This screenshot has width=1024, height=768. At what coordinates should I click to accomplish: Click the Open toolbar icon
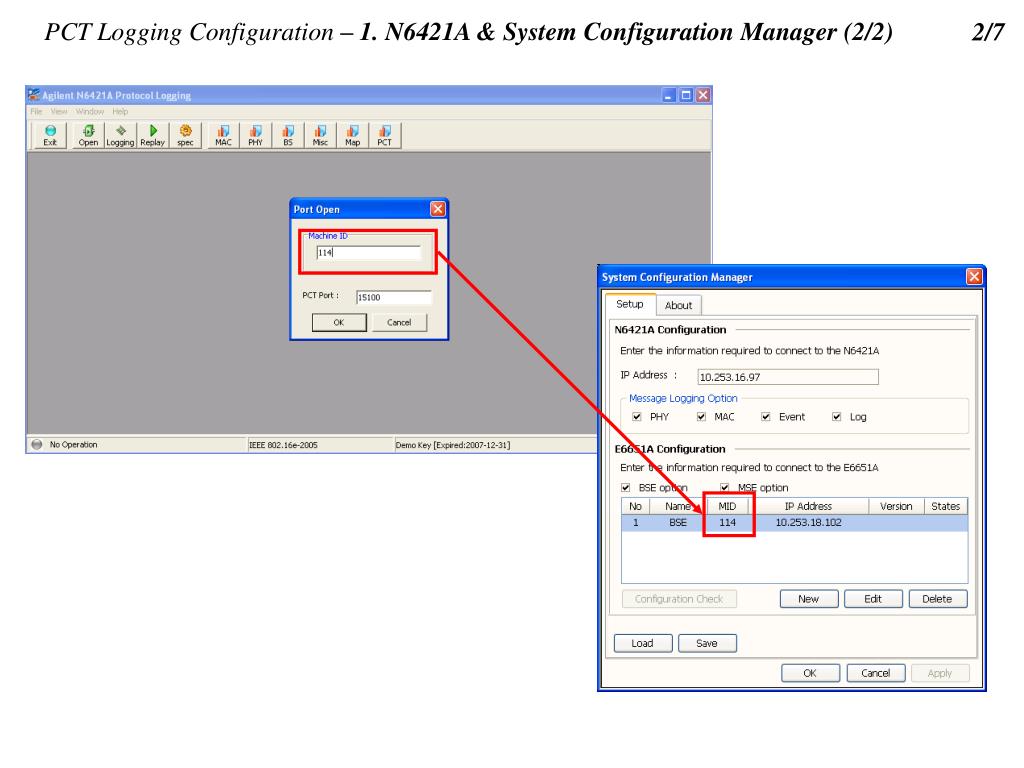(x=88, y=135)
